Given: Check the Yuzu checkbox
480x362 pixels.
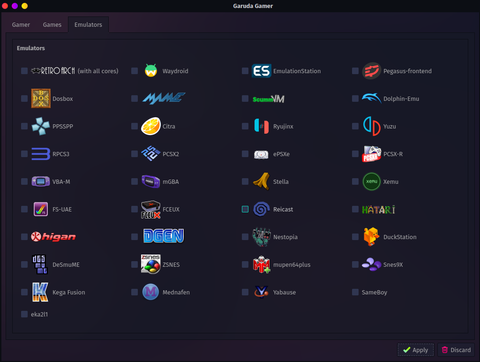Looking at the screenshot, I should click(x=355, y=126).
